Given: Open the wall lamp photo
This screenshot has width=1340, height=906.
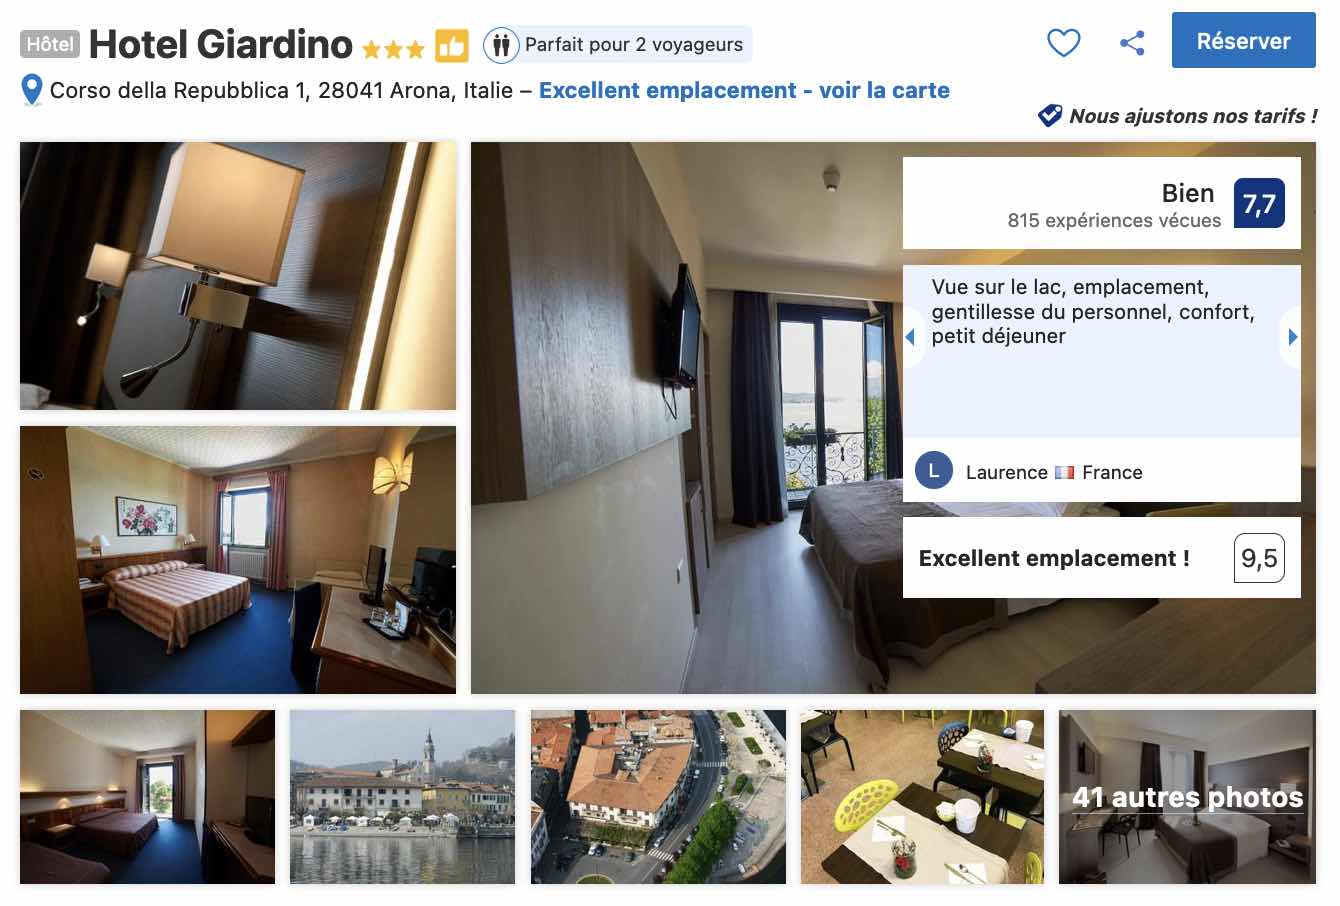Looking at the screenshot, I should [x=238, y=276].
